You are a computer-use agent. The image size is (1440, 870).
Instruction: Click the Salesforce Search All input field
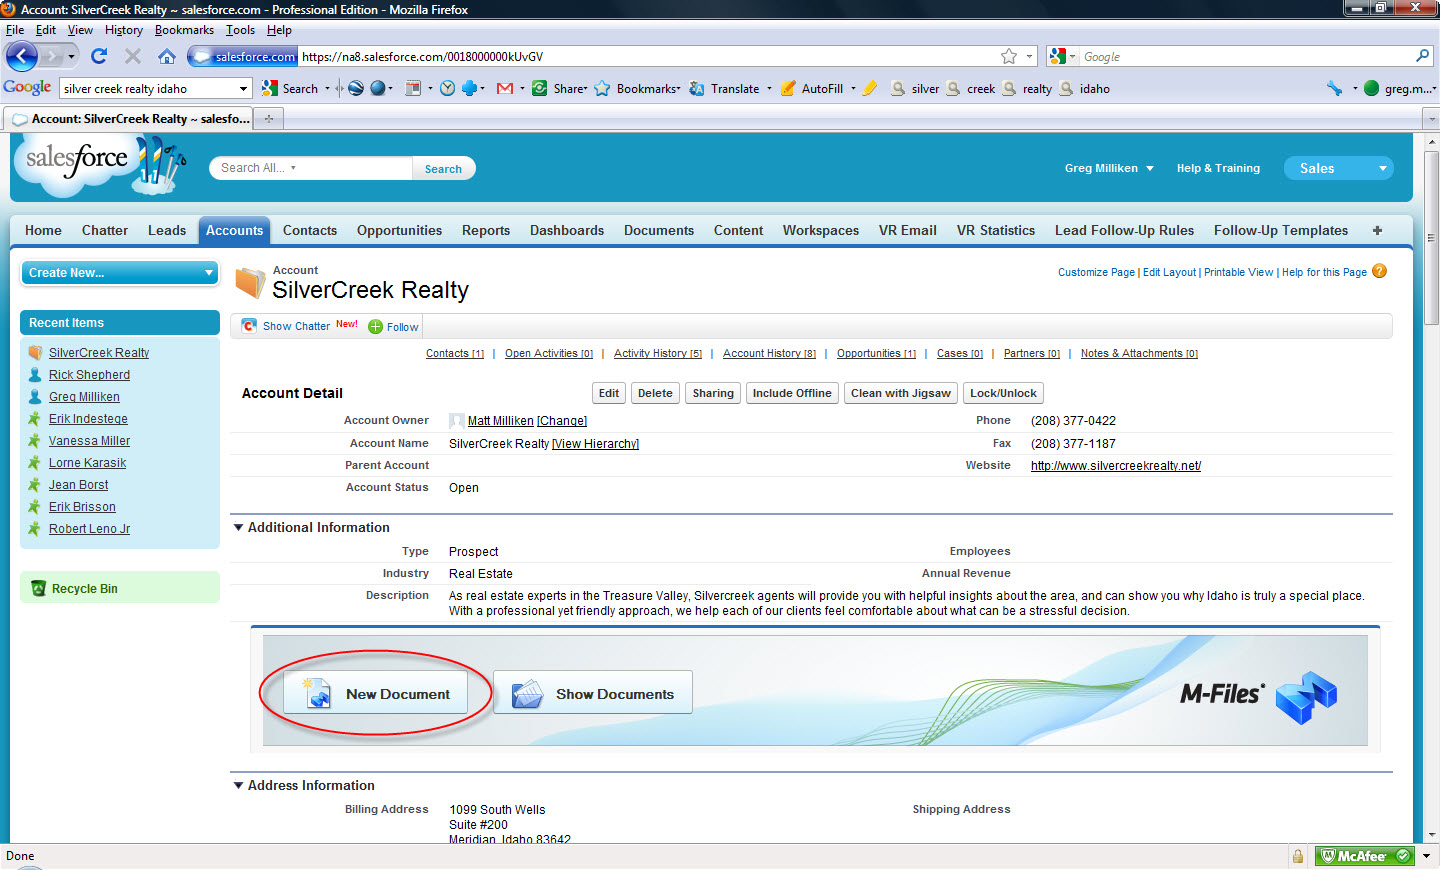[312, 168]
